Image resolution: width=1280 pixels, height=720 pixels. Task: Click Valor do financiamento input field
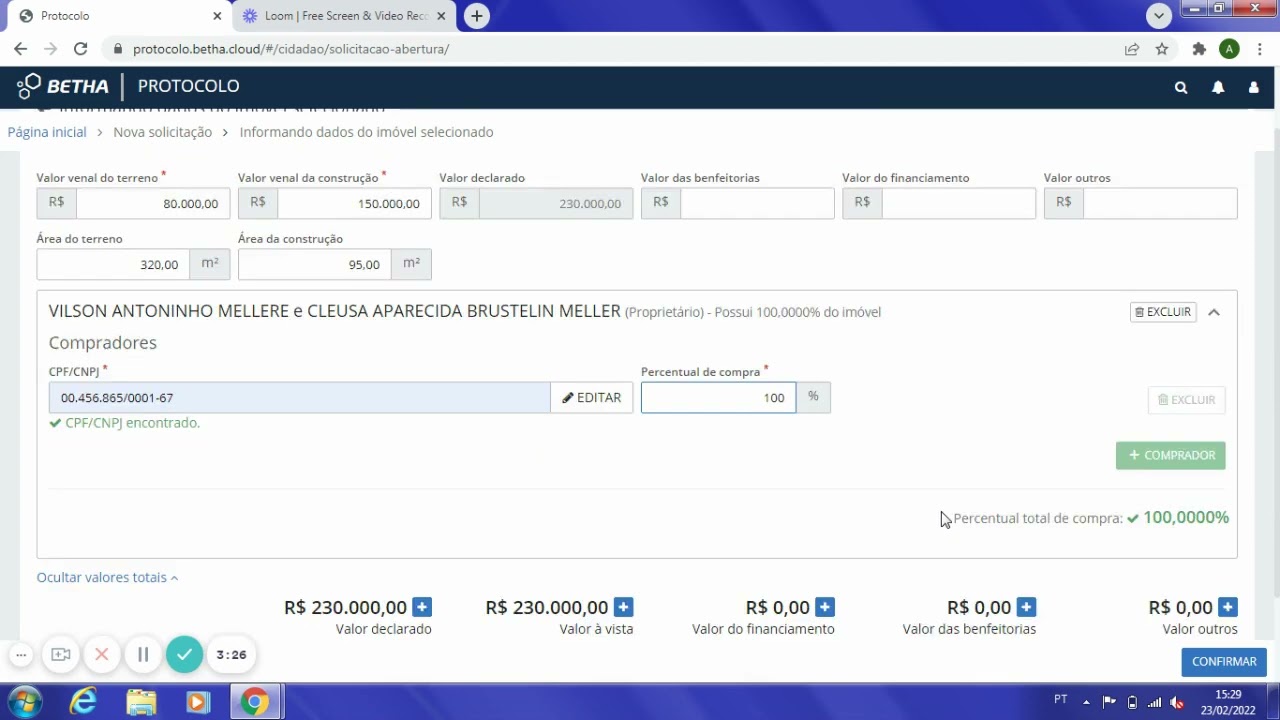pos(959,203)
